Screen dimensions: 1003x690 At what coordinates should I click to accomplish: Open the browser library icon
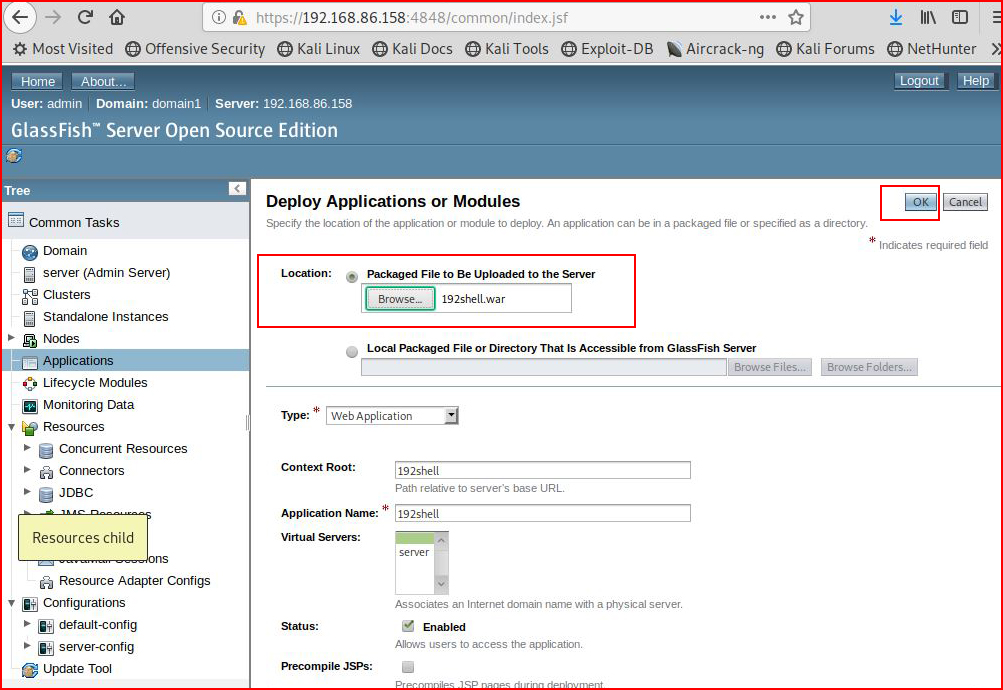click(x=928, y=17)
